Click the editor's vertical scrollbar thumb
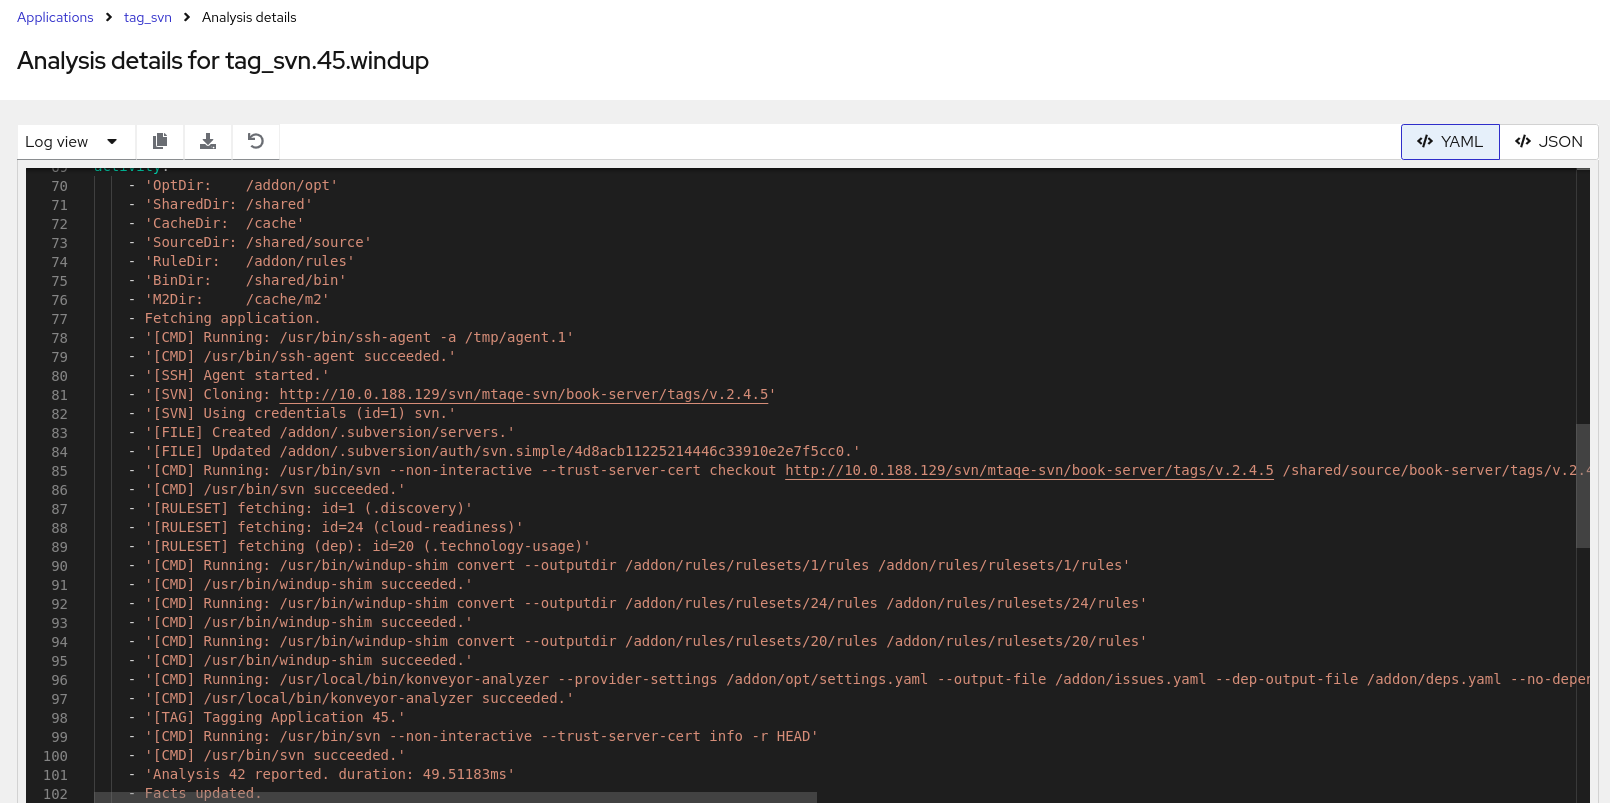The width and height of the screenshot is (1610, 803). [1582, 485]
